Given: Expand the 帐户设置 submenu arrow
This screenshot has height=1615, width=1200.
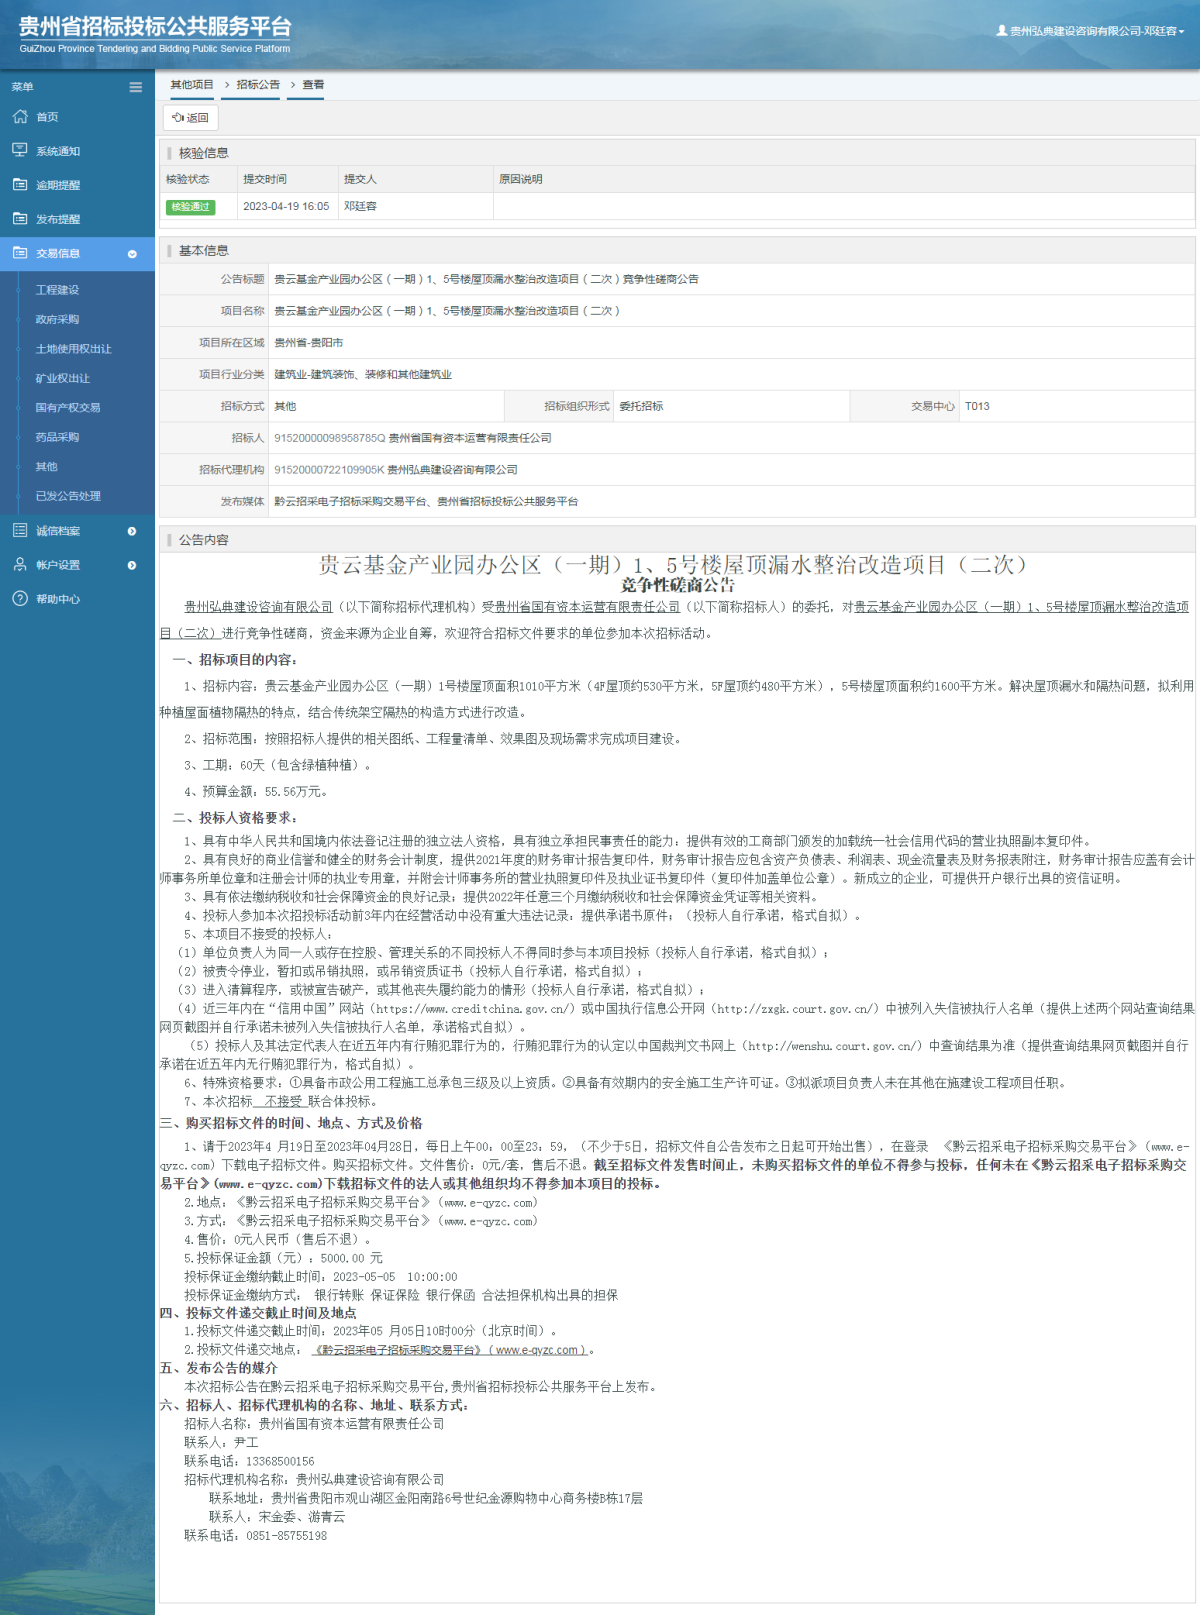Looking at the screenshot, I should [x=132, y=565].
